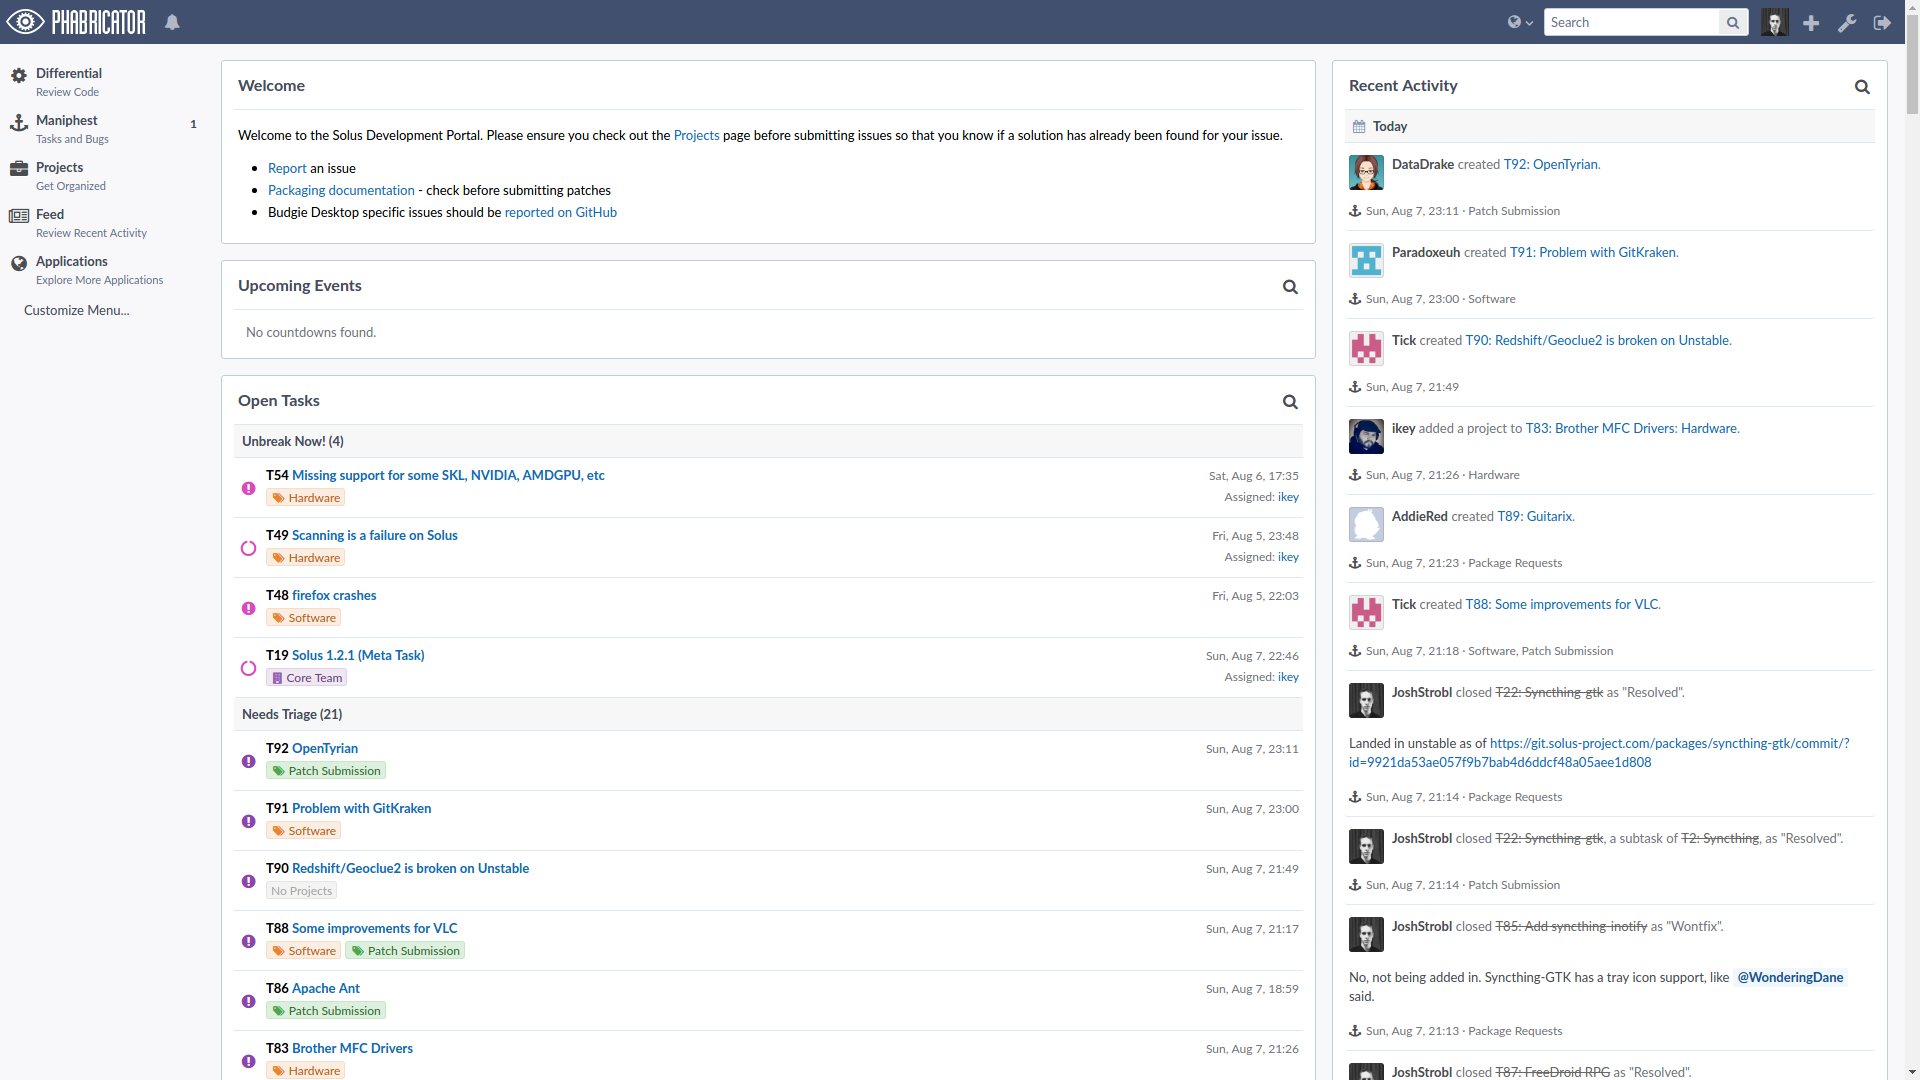Click the search magnifier button in the header
Image resolution: width=1920 pixels, height=1080 pixels.
[x=1733, y=22]
